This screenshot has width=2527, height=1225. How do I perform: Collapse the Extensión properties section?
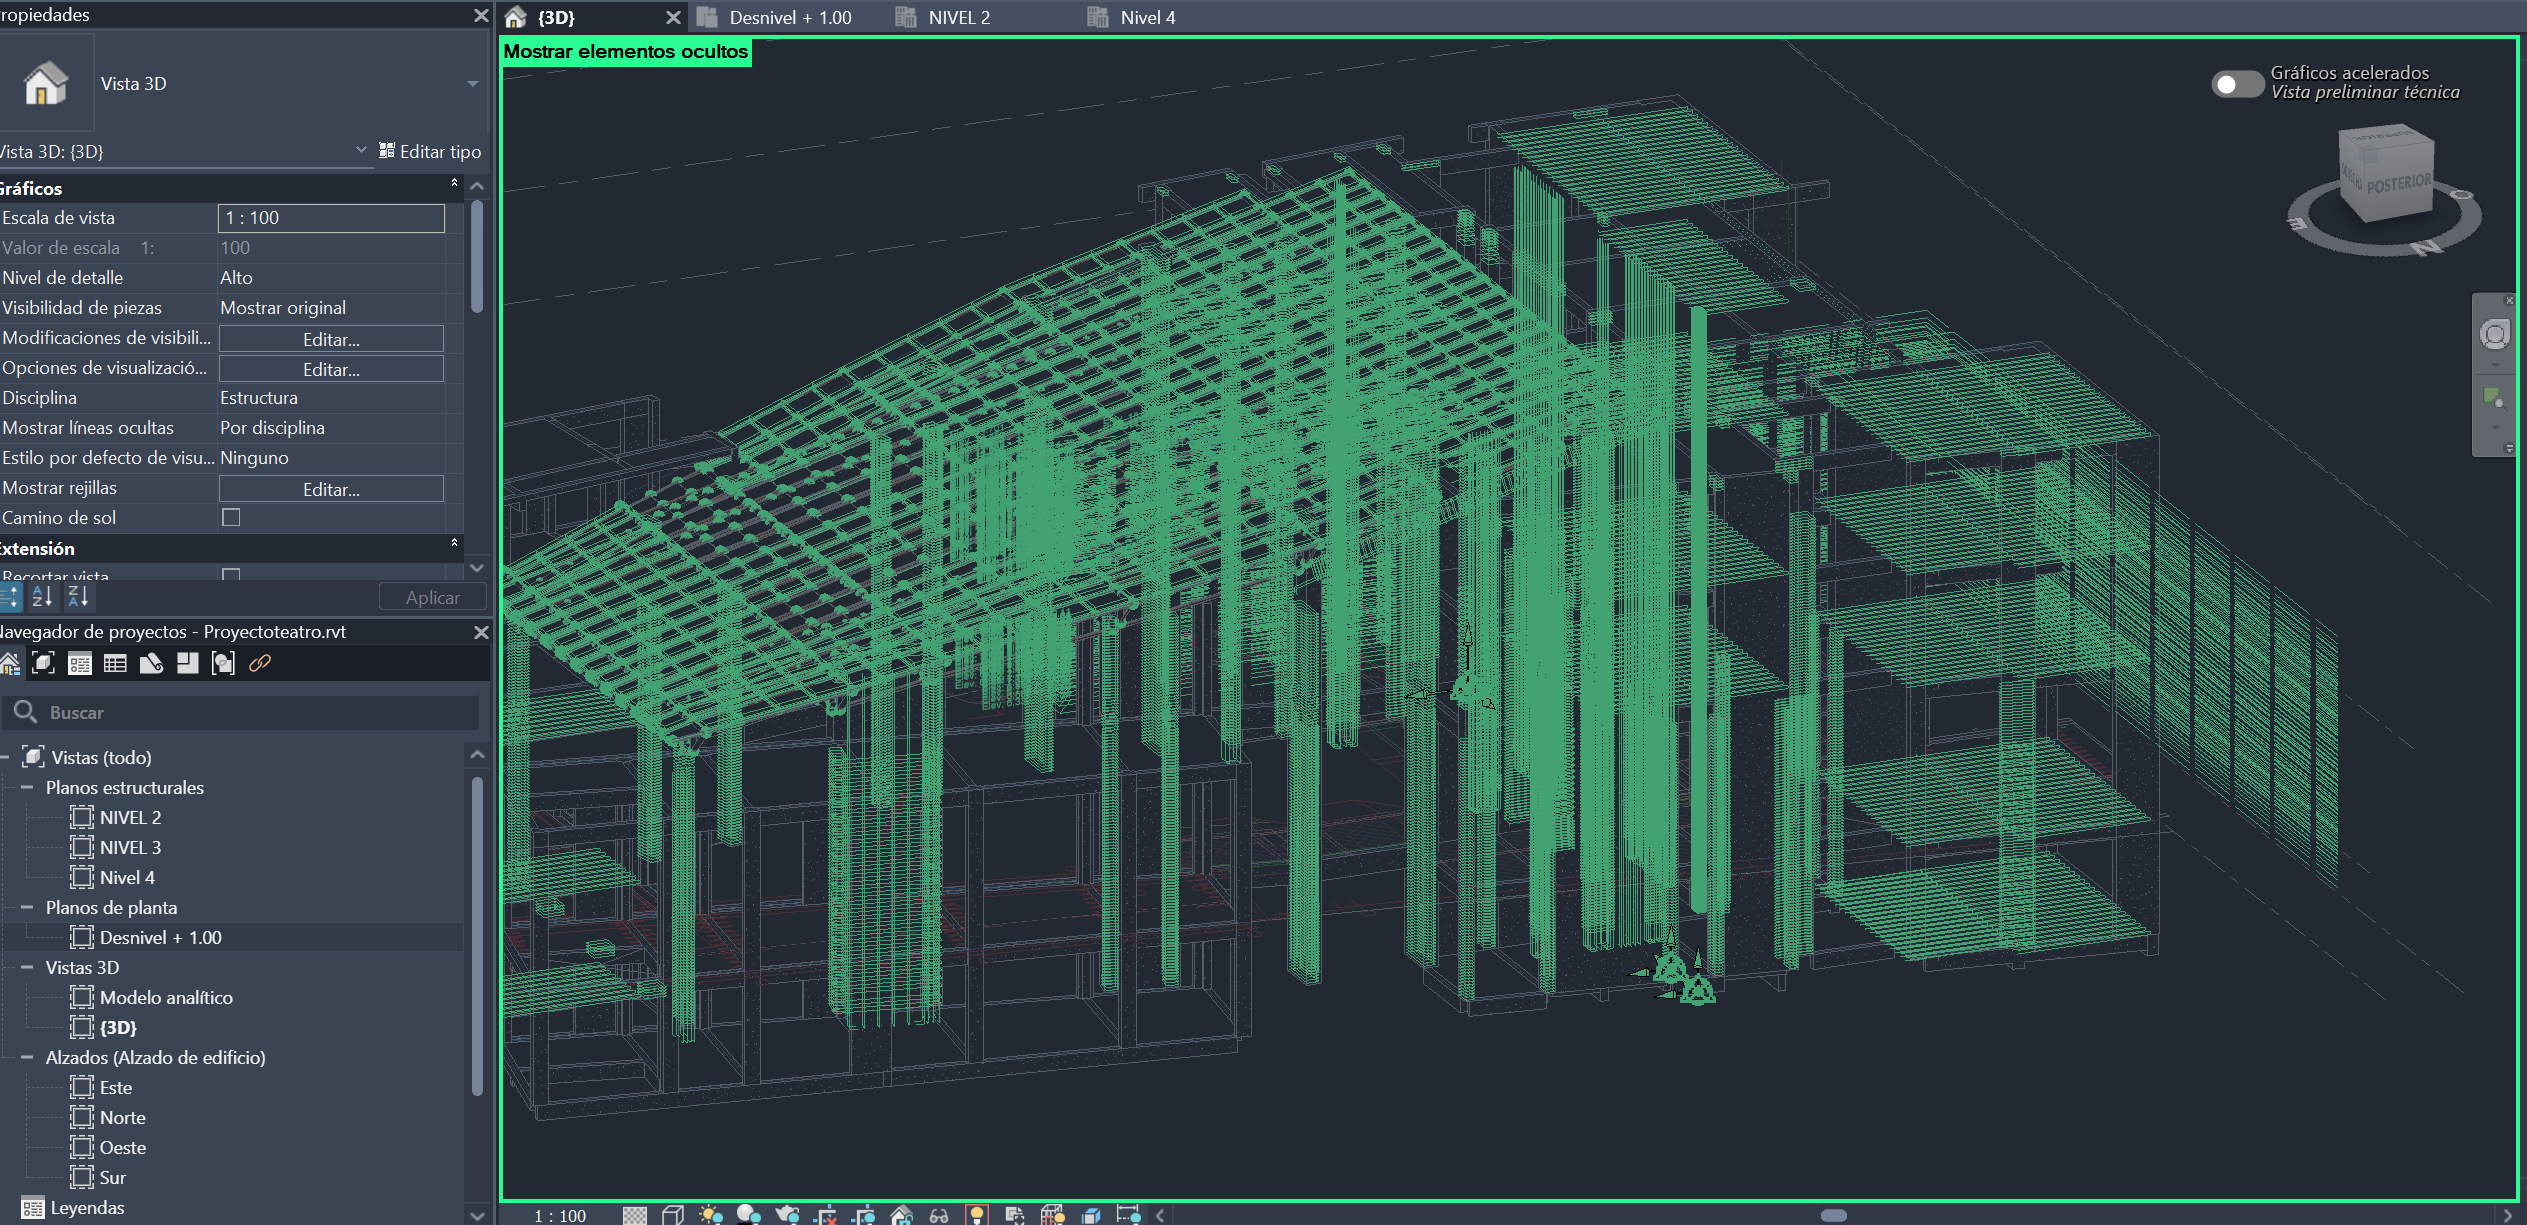[454, 543]
